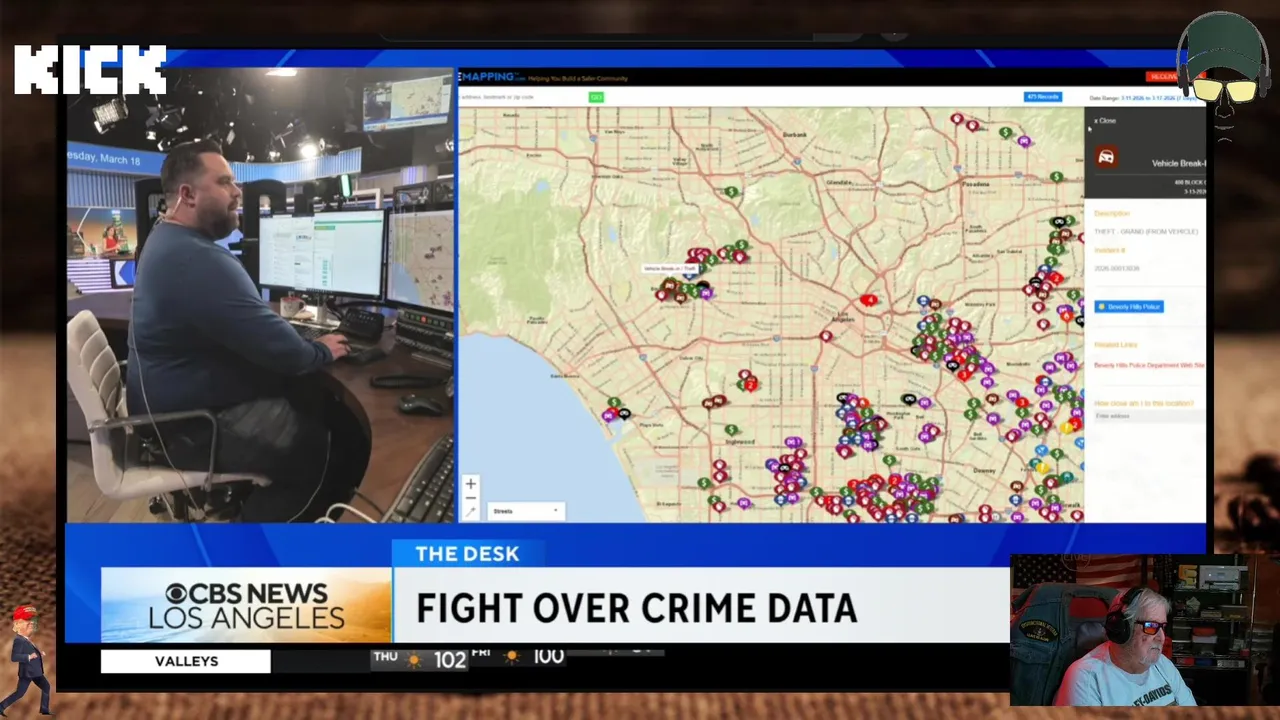
Task: Select maroon marker pair west of Culver City
Action: 712,403
